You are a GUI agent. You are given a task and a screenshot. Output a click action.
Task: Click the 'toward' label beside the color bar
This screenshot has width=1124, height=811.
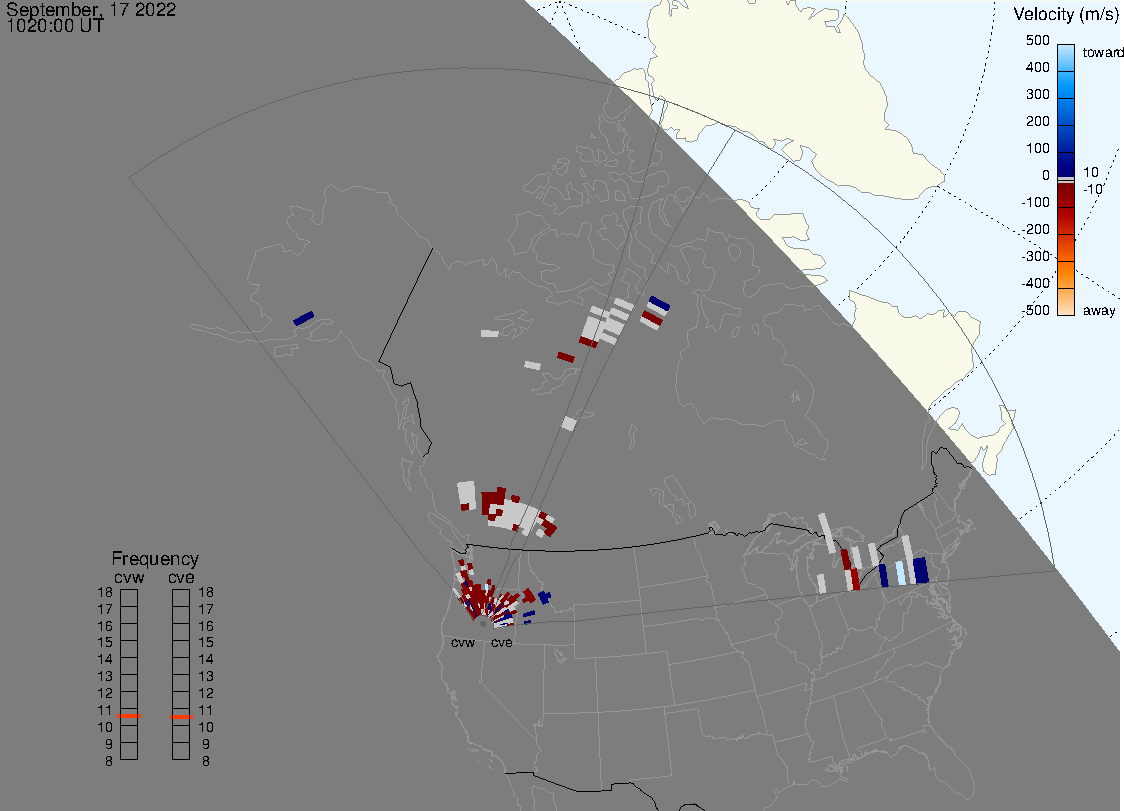[x=1102, y=52]
